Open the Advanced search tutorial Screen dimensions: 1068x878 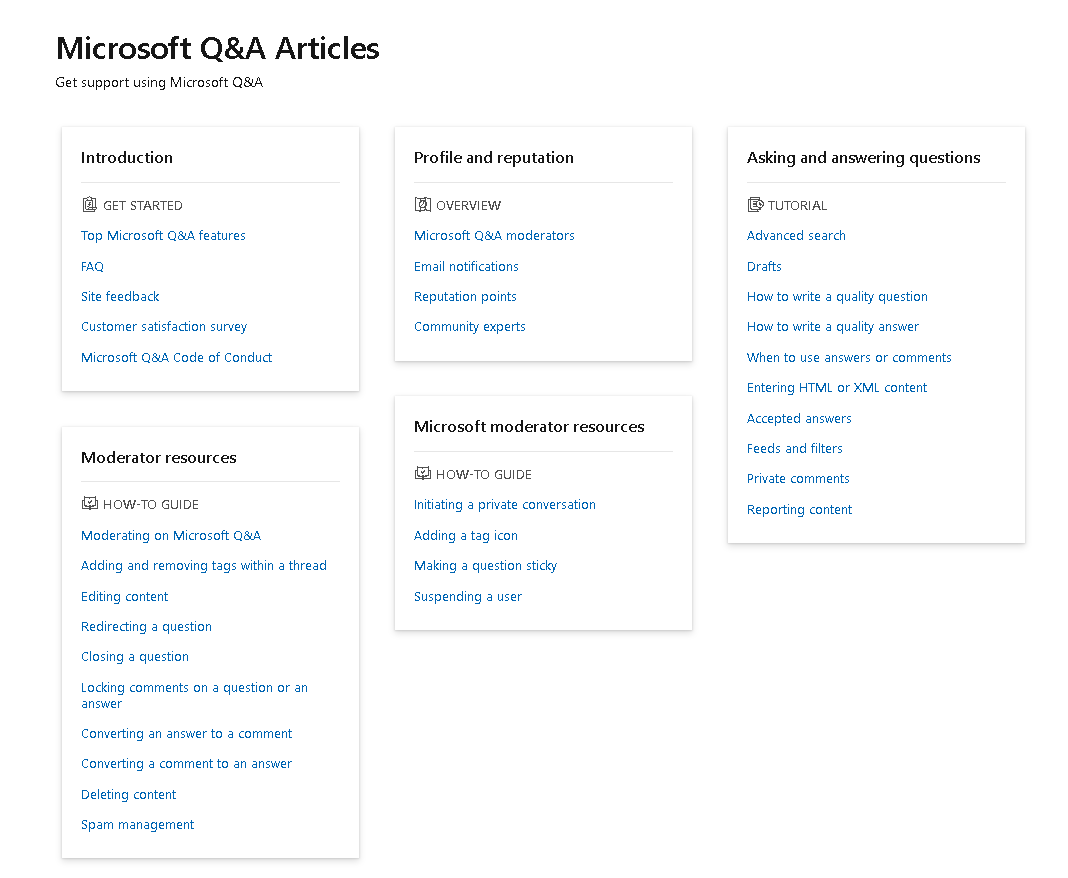click(x=796, y=236)
